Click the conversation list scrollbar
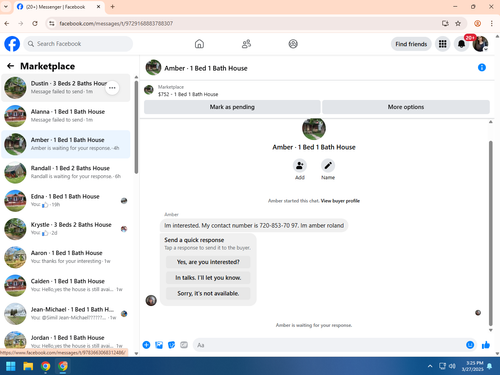 coord(136,127)
